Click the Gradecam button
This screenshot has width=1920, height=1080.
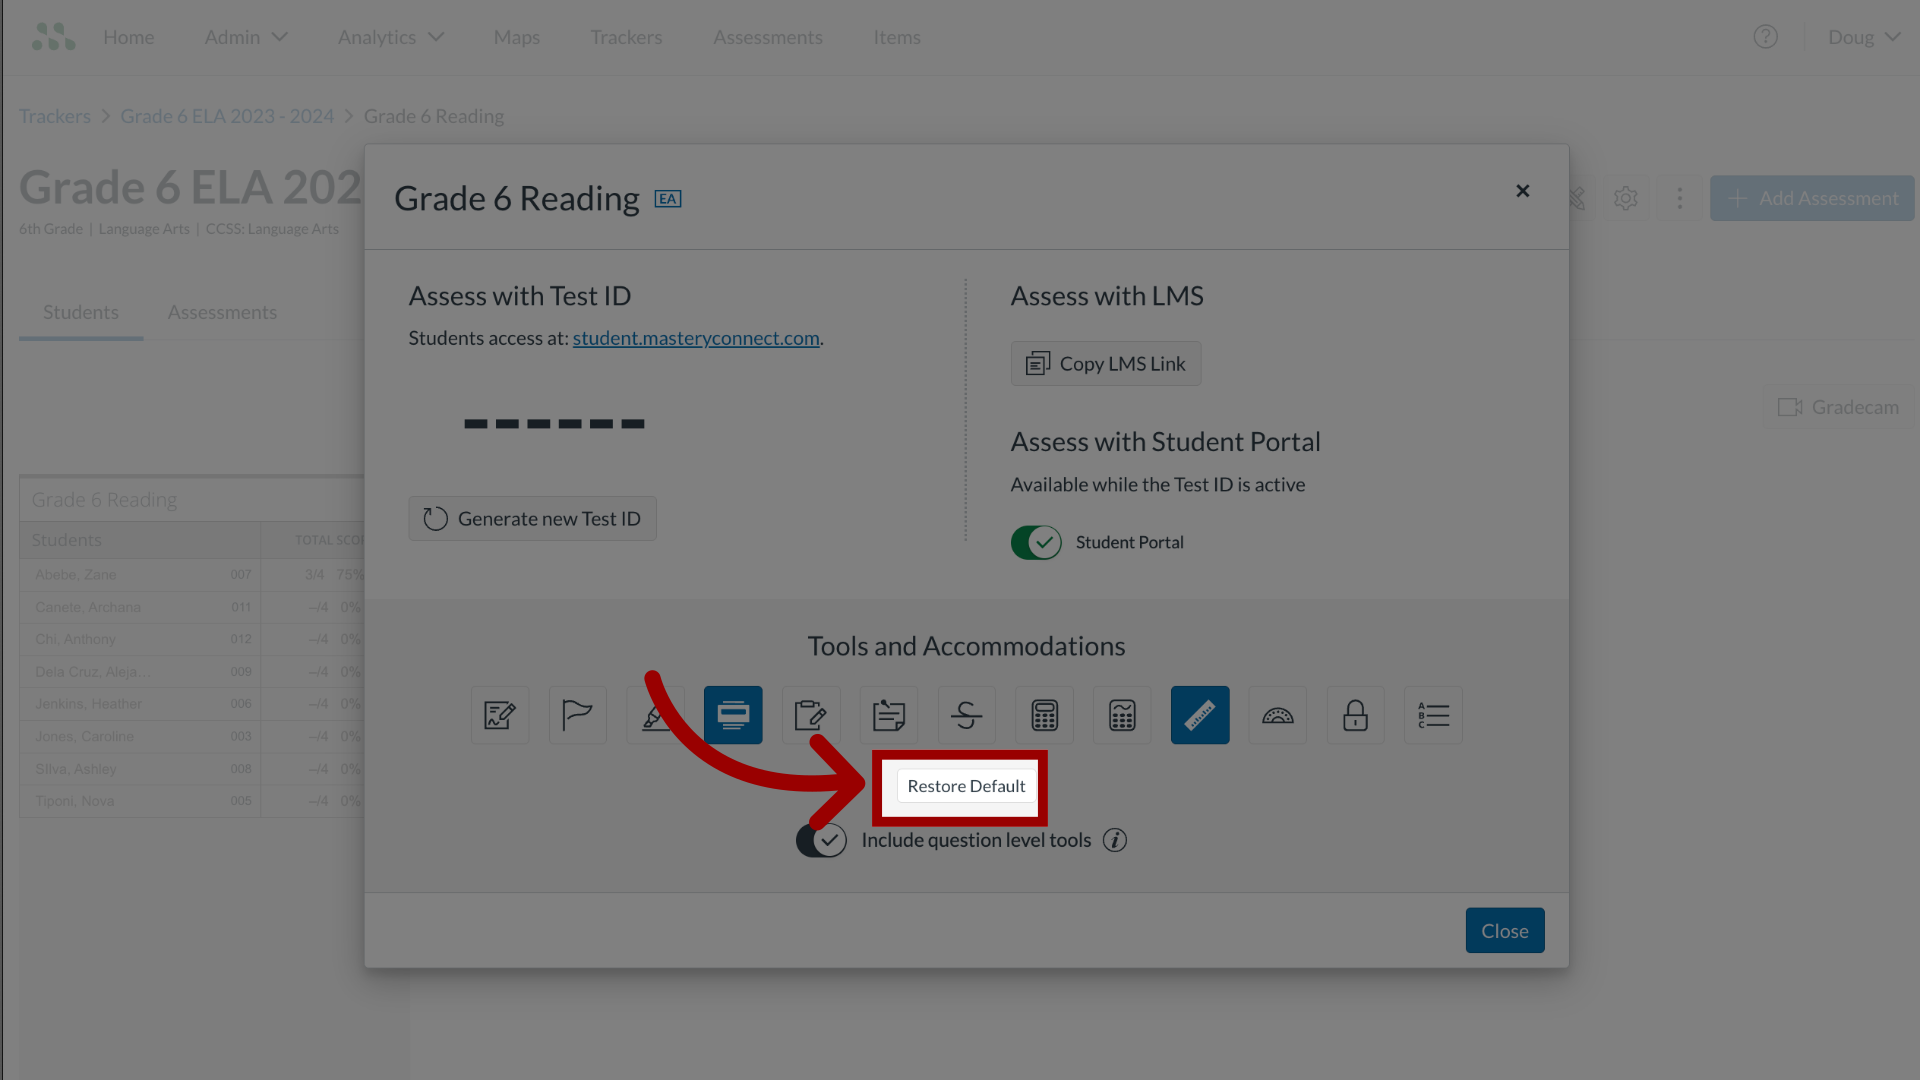coord(1838,407)
